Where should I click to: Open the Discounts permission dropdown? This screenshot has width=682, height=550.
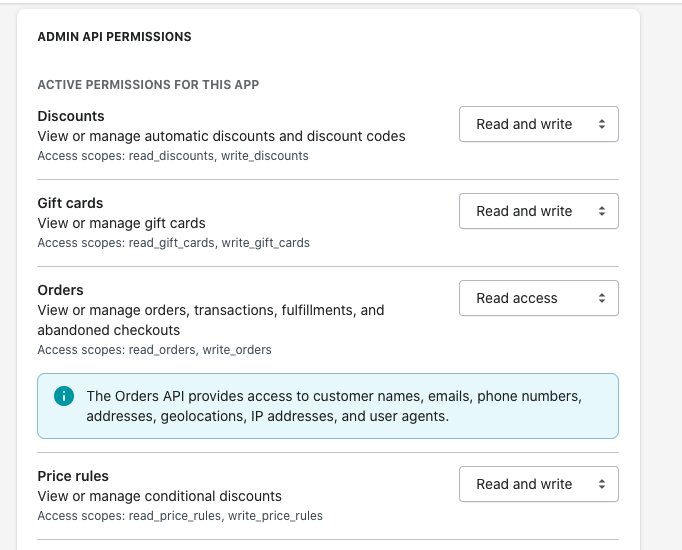[538, 124]
